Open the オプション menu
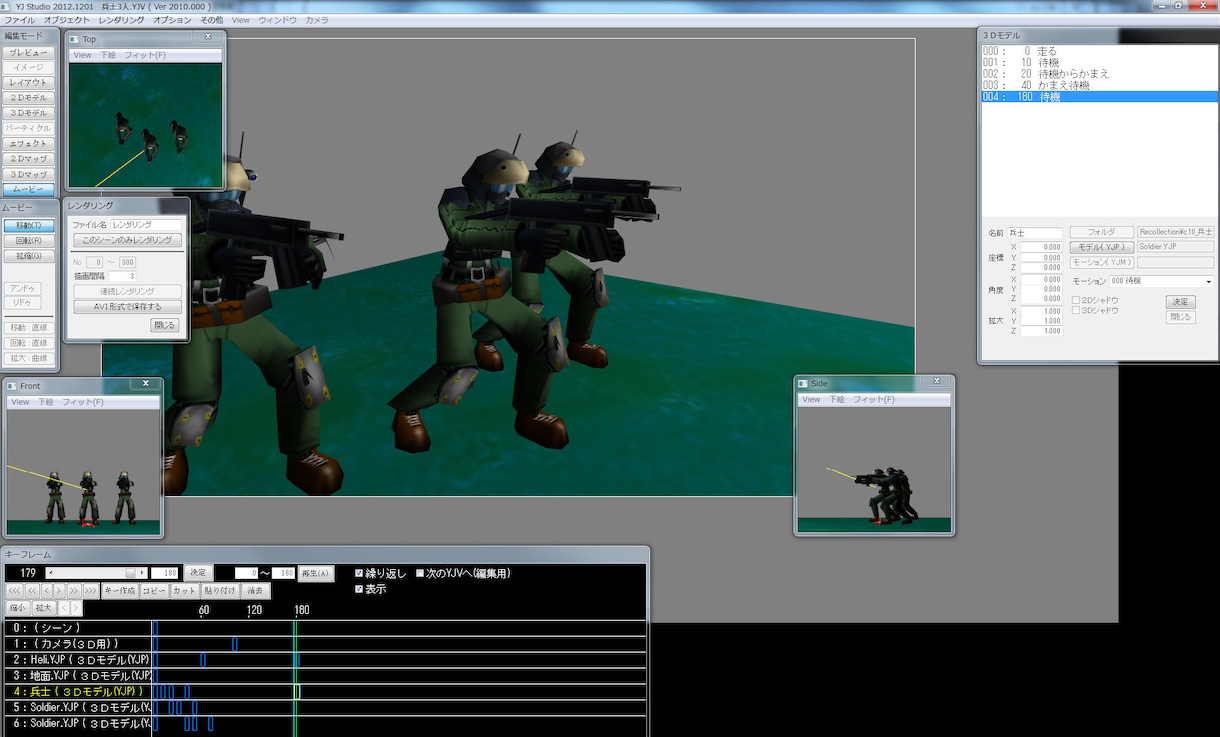The width and height of the screenshot is (1220, 737). (x=173, y=20)
